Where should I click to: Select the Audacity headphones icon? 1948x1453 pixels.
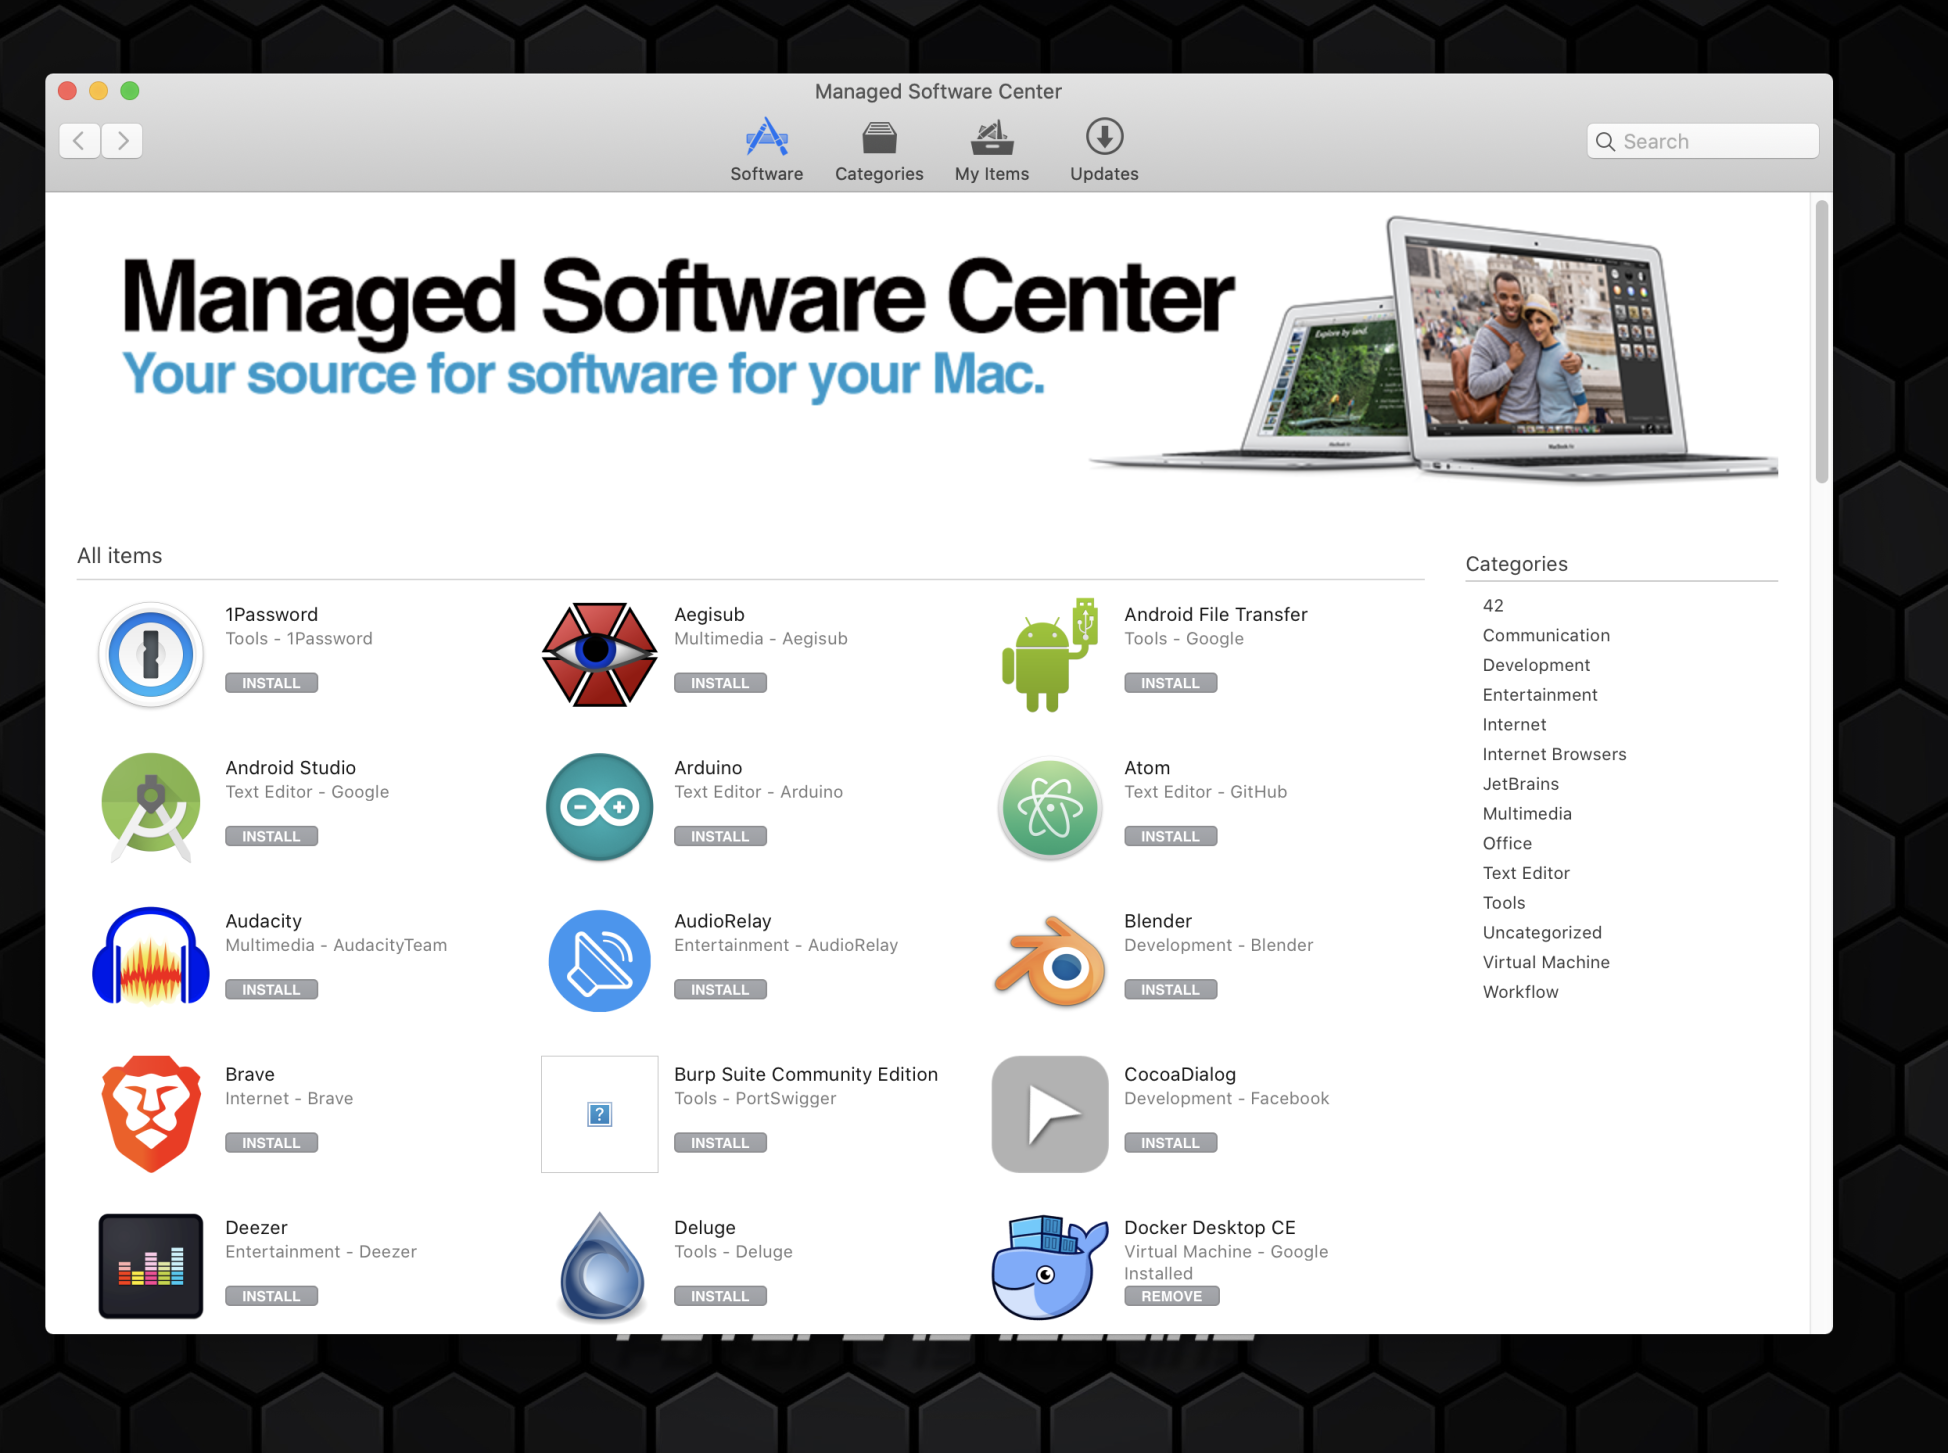(151, 958)
